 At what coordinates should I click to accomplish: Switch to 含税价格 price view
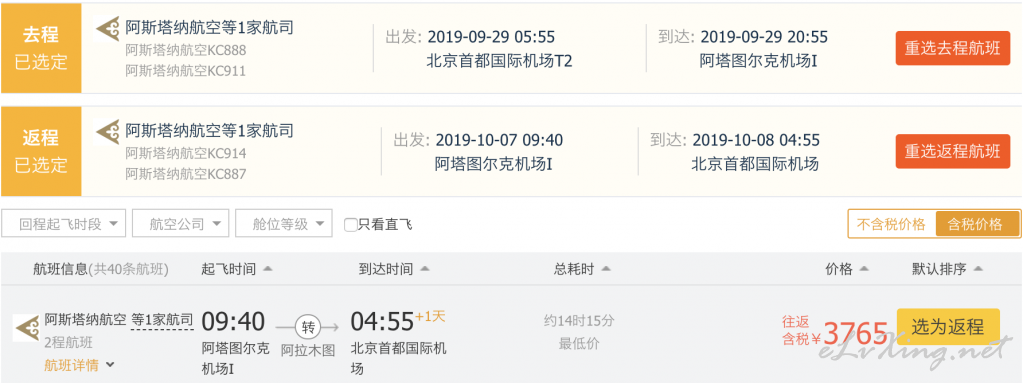point(977,224)
